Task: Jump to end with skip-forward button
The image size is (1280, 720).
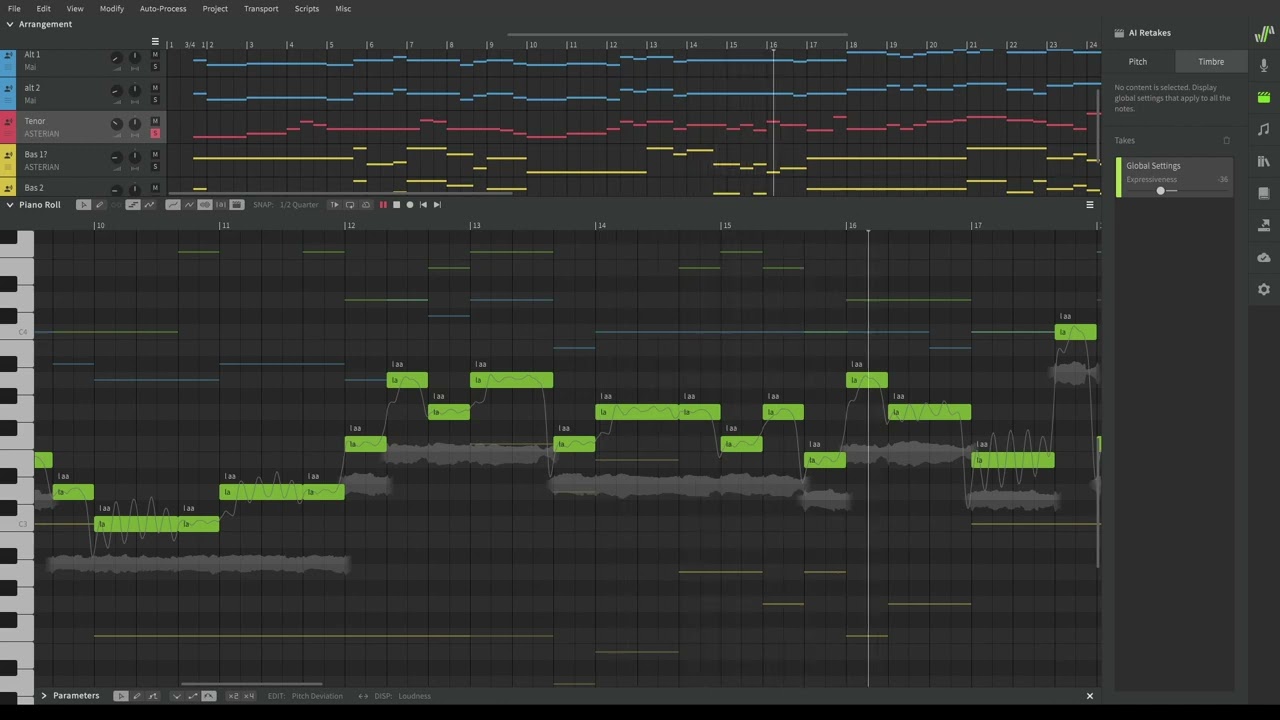Action: pos(437,205)
